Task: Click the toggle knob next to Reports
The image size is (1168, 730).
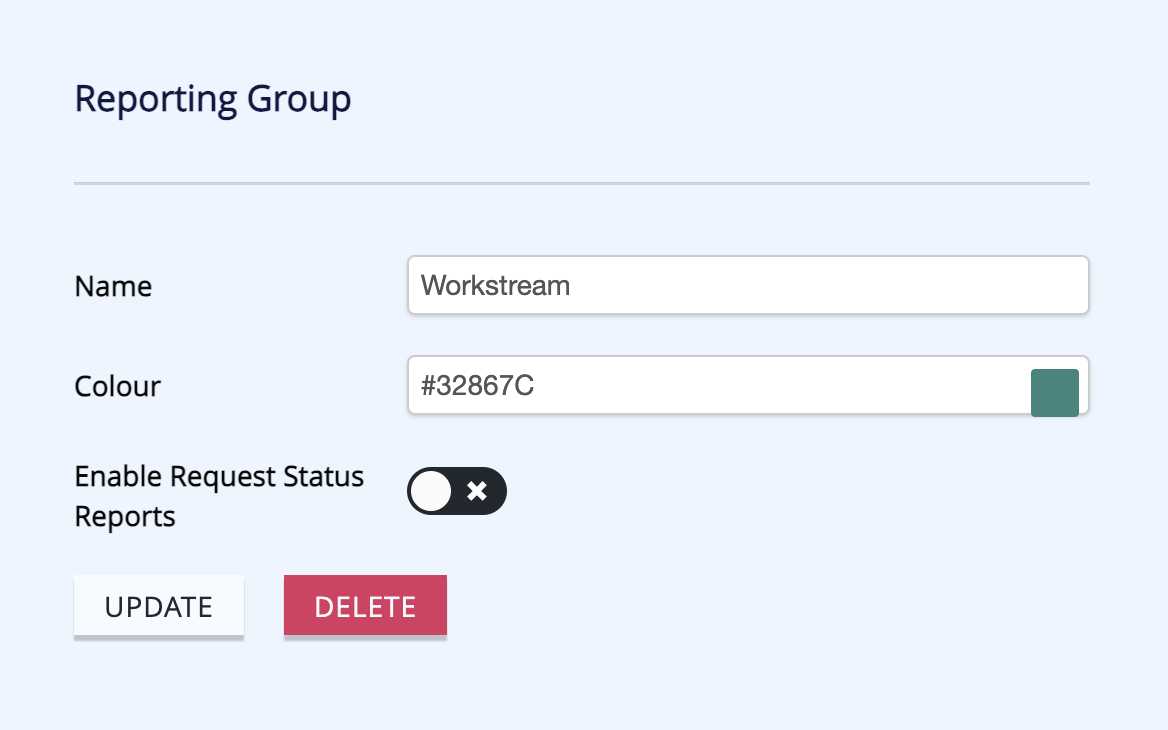Action: (x=433, y=491)
